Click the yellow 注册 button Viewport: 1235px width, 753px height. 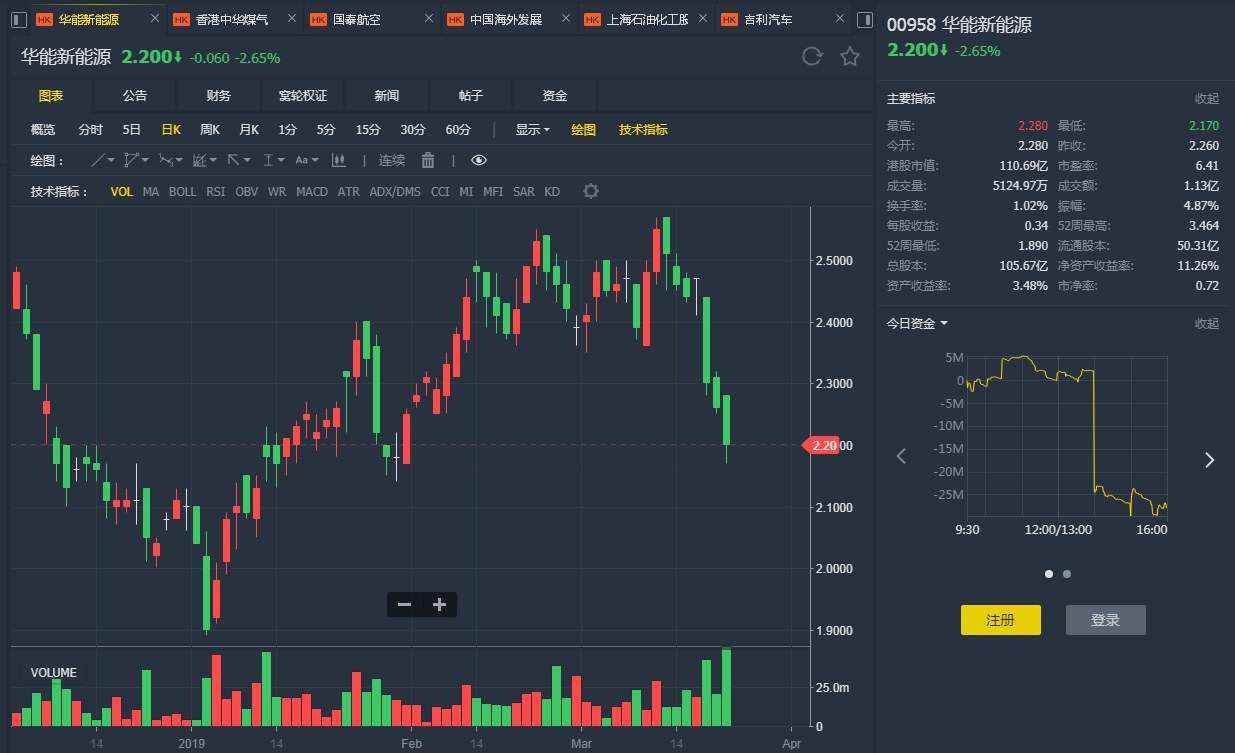point(1000,620)
